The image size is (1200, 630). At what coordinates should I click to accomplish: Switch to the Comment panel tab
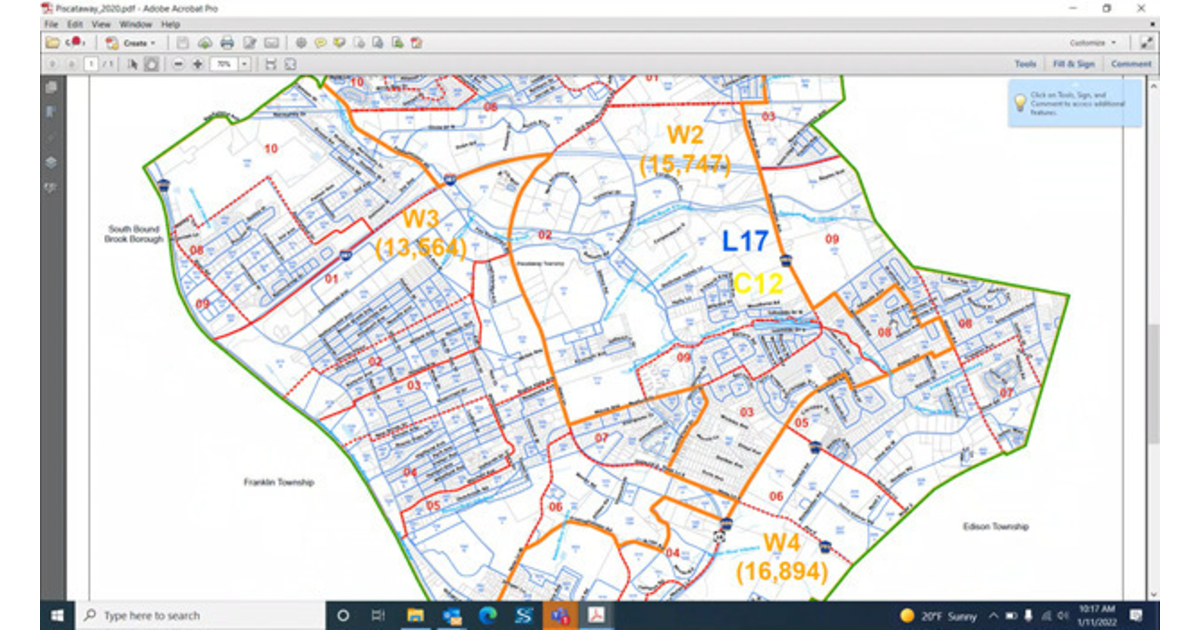1131,63
